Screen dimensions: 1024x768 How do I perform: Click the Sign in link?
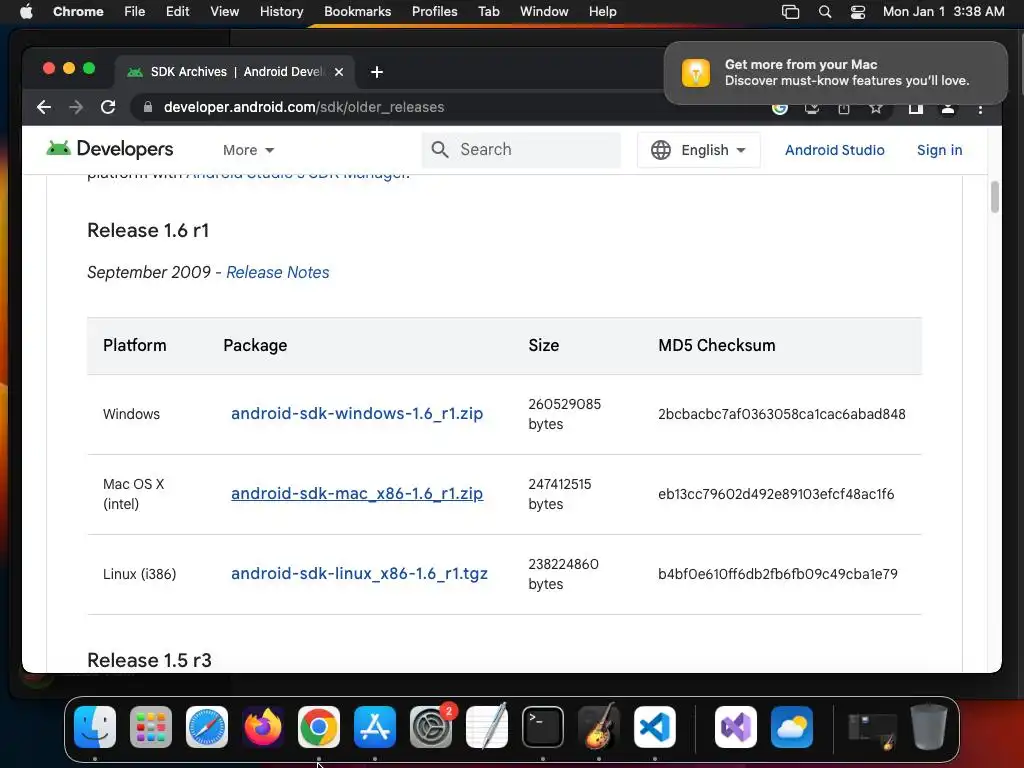(939, 150)
